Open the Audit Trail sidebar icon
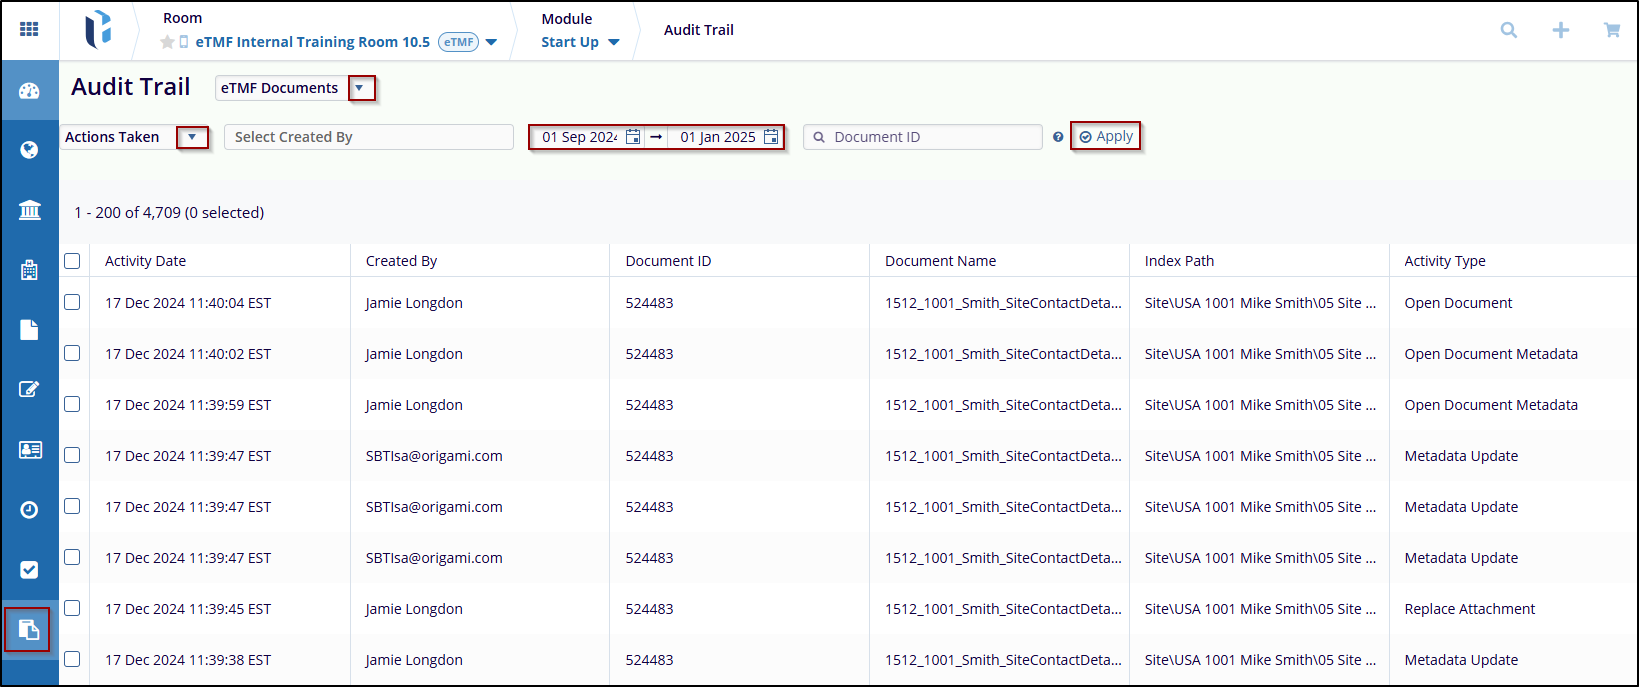 pos(28,630)
